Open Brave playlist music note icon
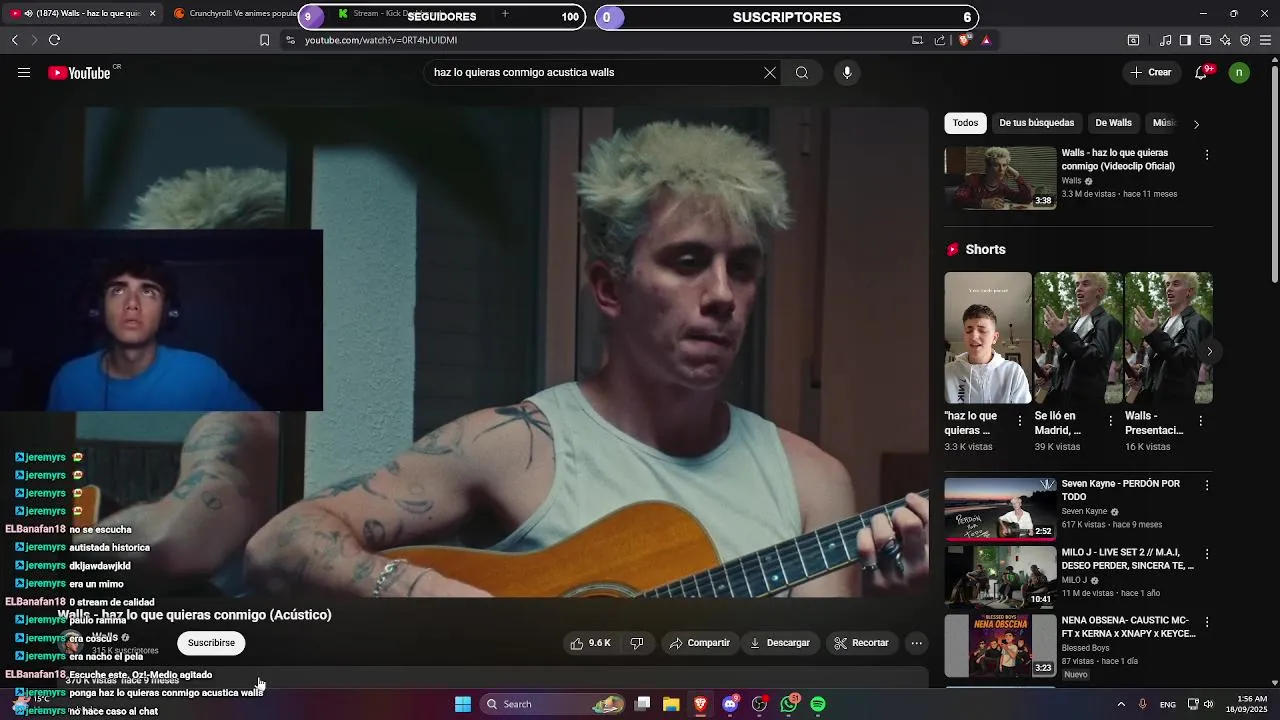The height and width of the screenshot is (720, 1280). point(1165,40)
